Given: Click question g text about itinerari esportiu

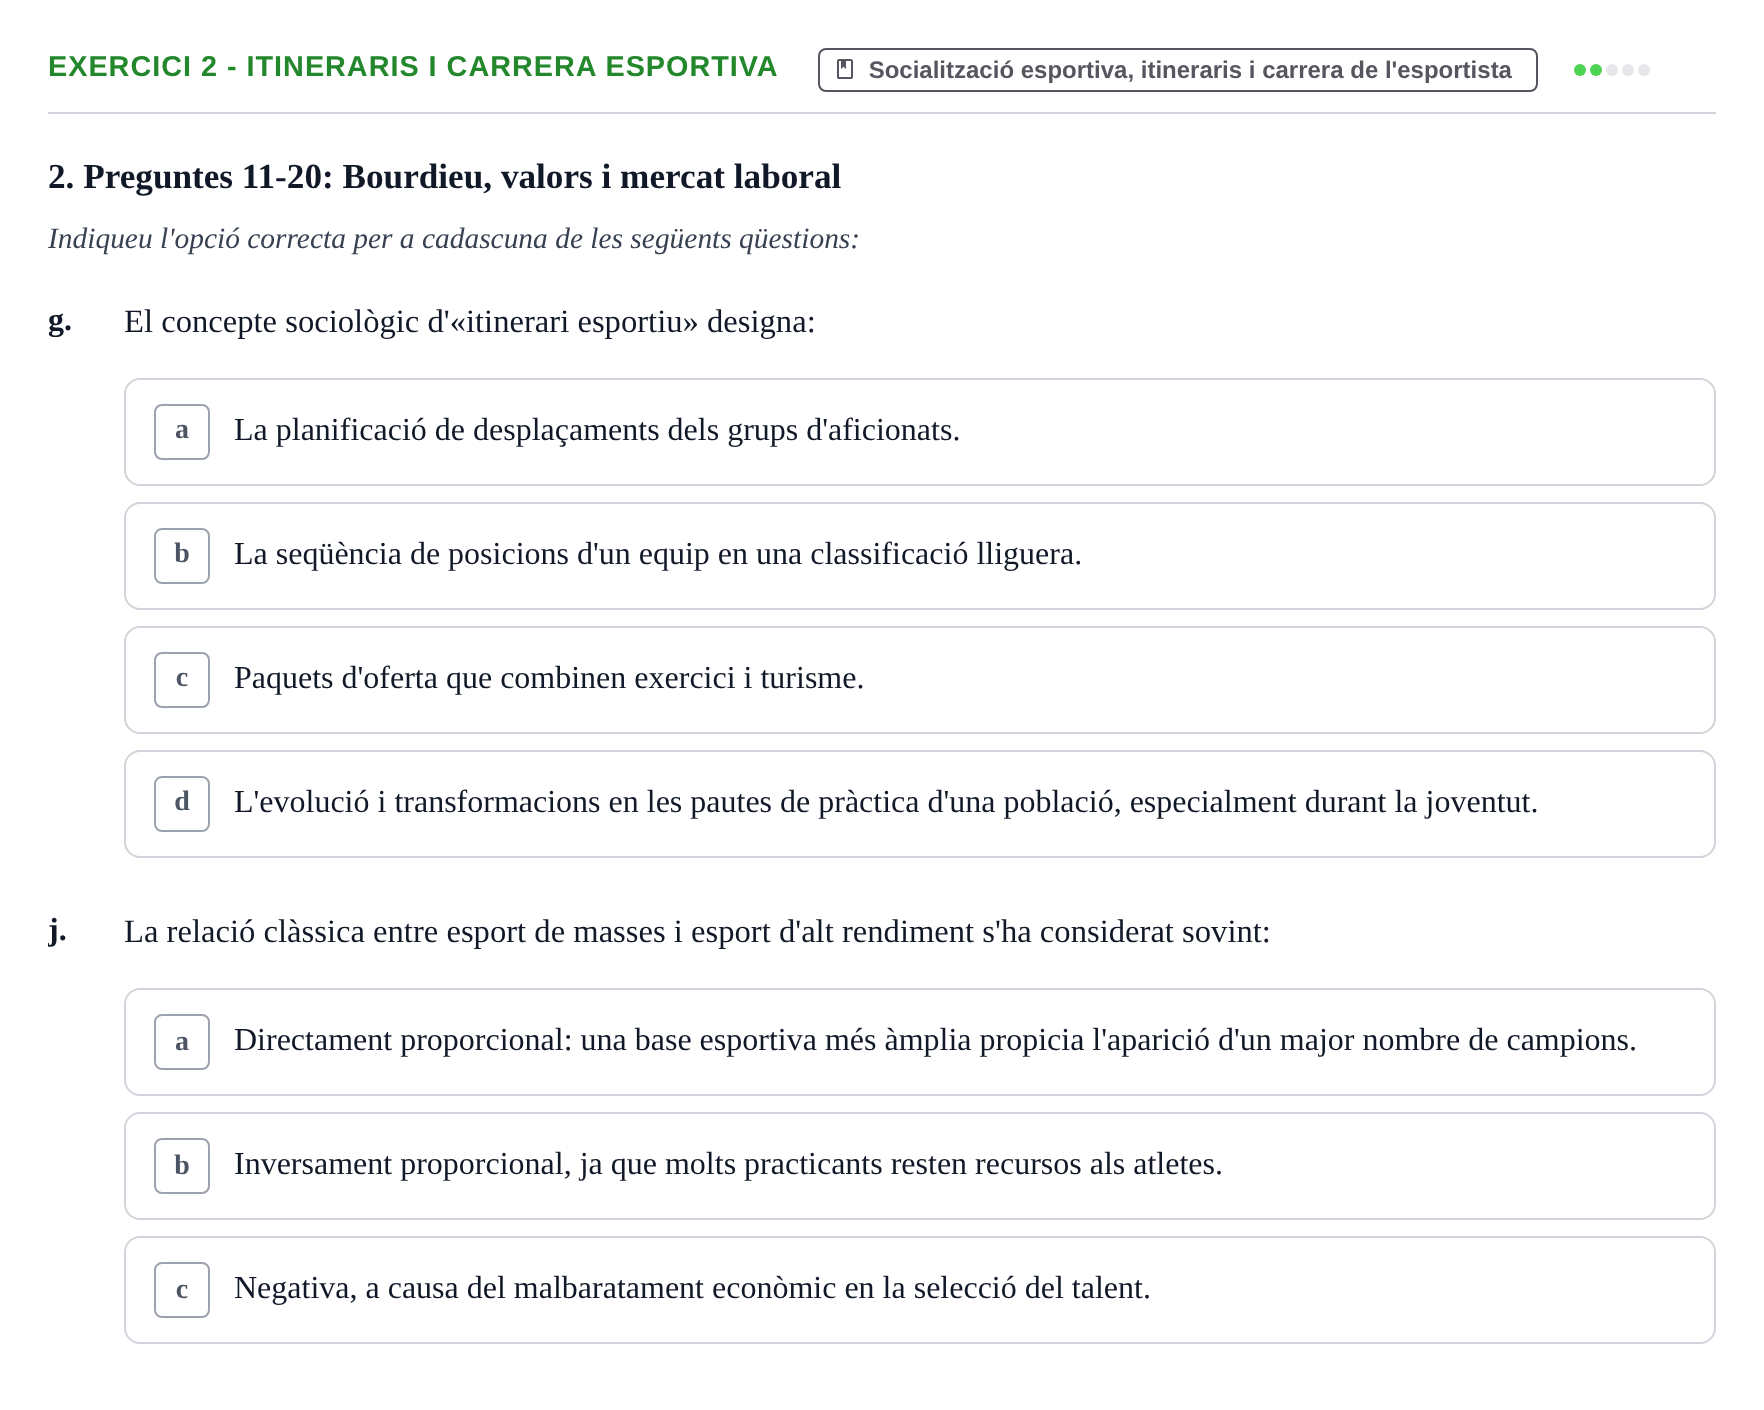Looking at the screenshot, I should [469, 322].
